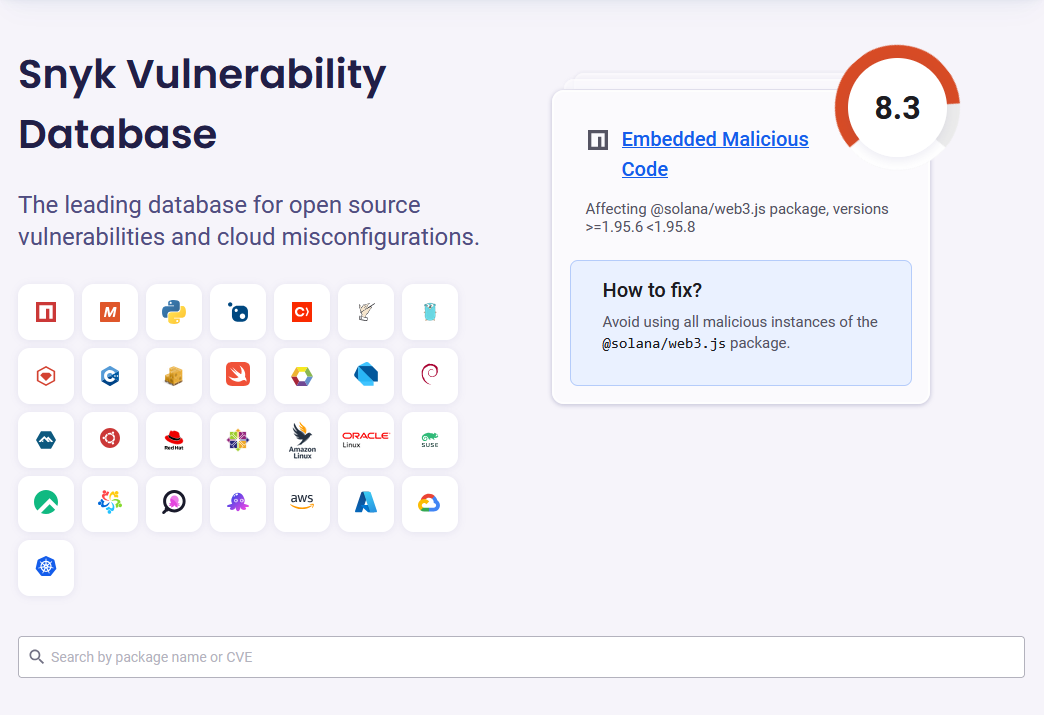Select the Kubernetes tile
This screenshot has height=715, width=1044.
tap(46, 567)
